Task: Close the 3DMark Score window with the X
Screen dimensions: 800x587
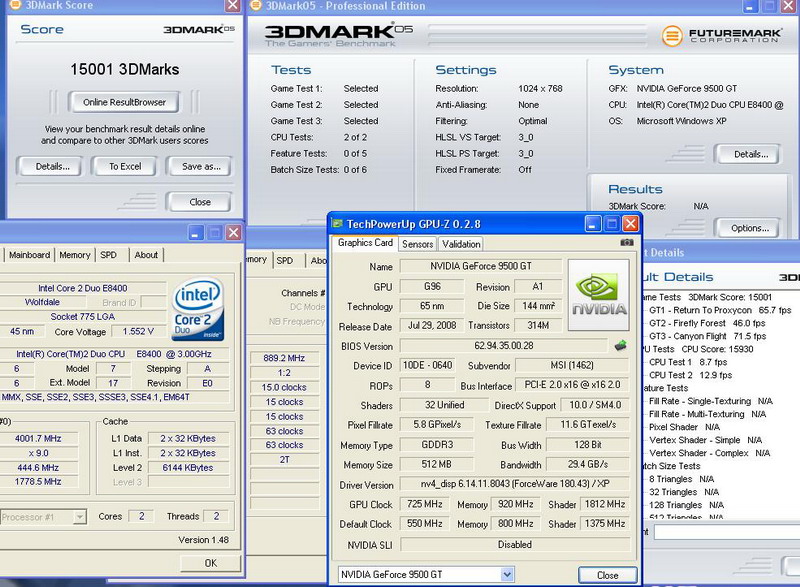Action: pyautogui.click(x=233, y=5)
